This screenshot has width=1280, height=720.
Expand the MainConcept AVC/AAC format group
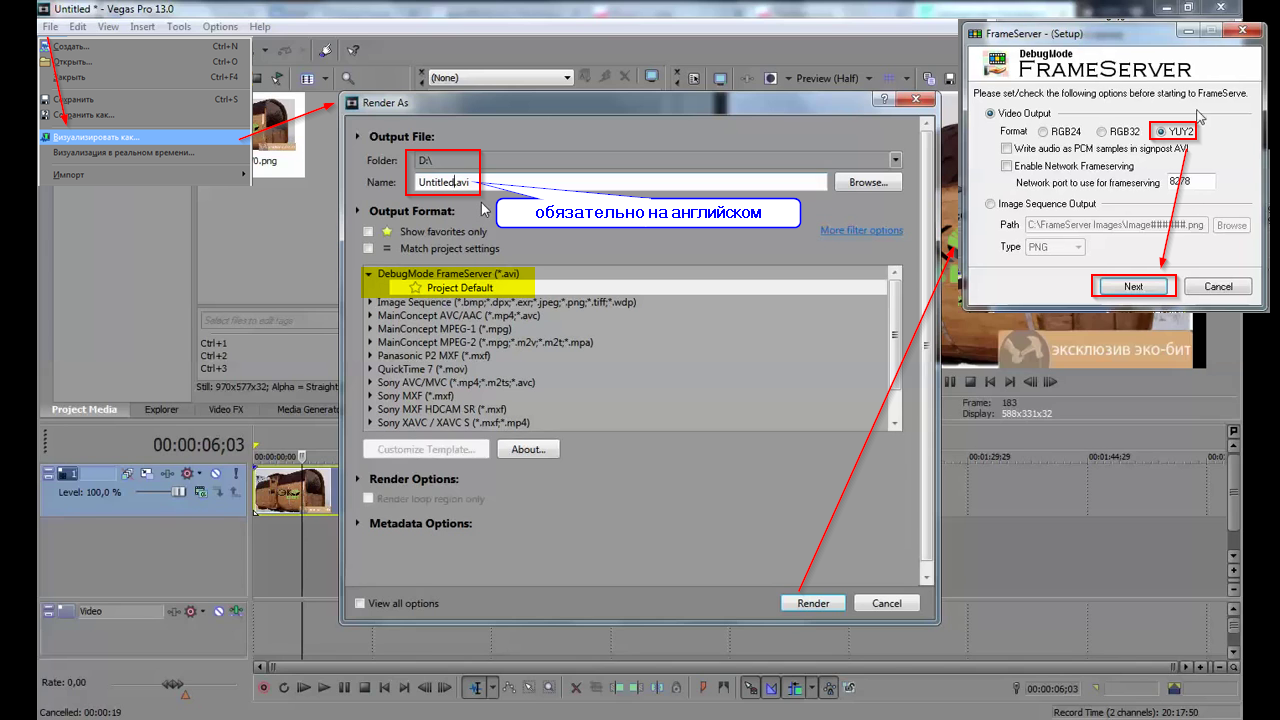click(x=371, y=315)
